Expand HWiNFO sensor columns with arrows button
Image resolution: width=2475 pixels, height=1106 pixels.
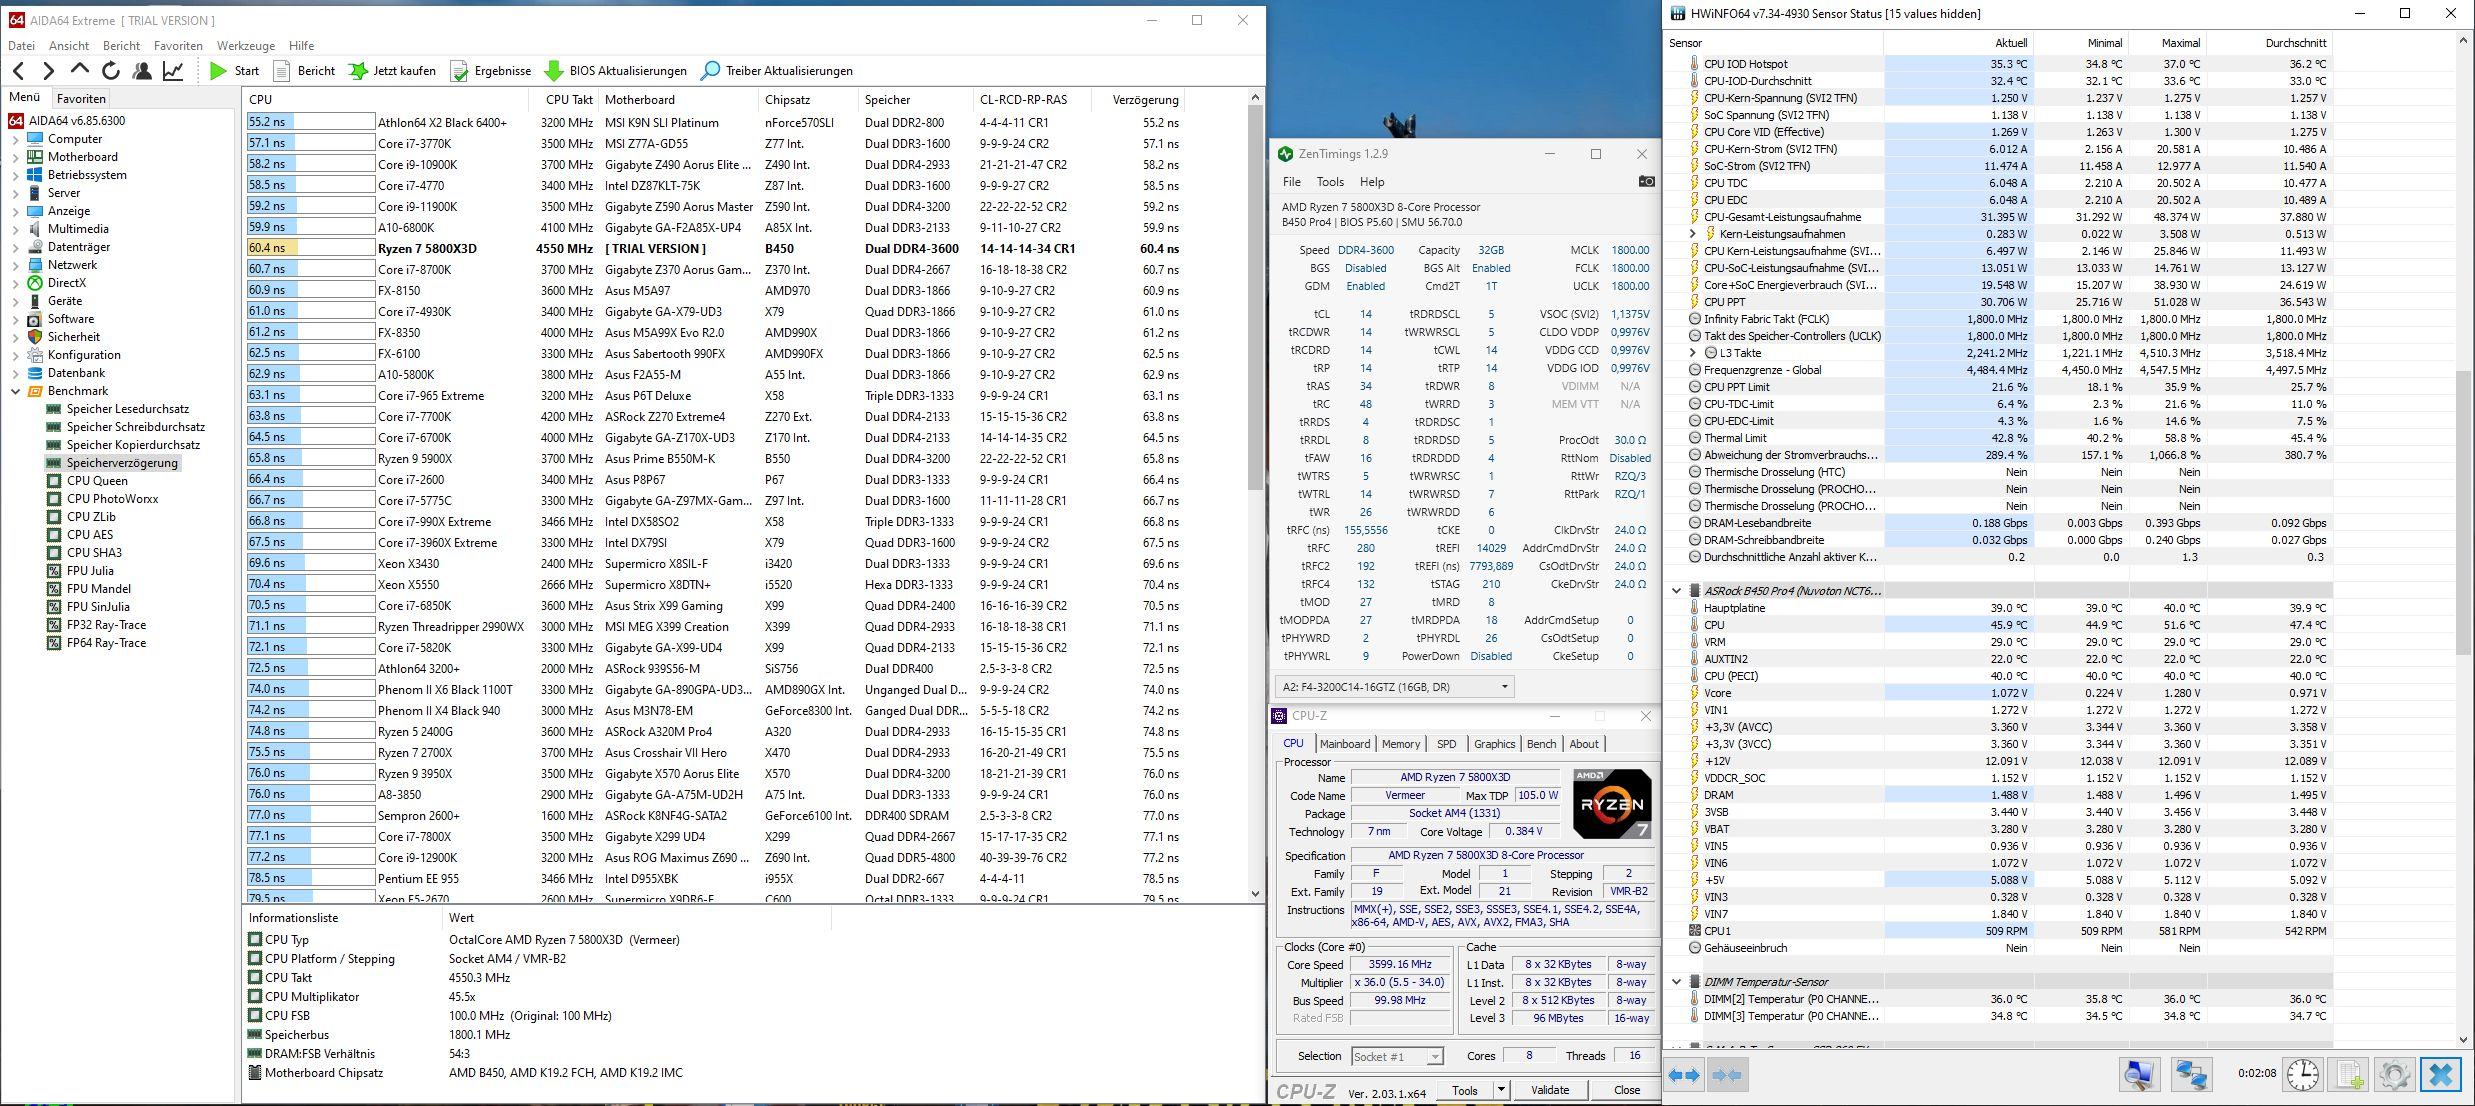point(1685,1075)
